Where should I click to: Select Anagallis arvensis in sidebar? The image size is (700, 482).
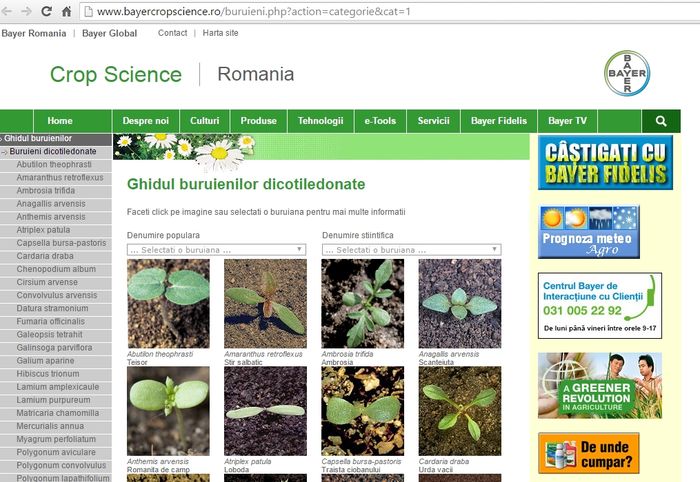point(56,204)
